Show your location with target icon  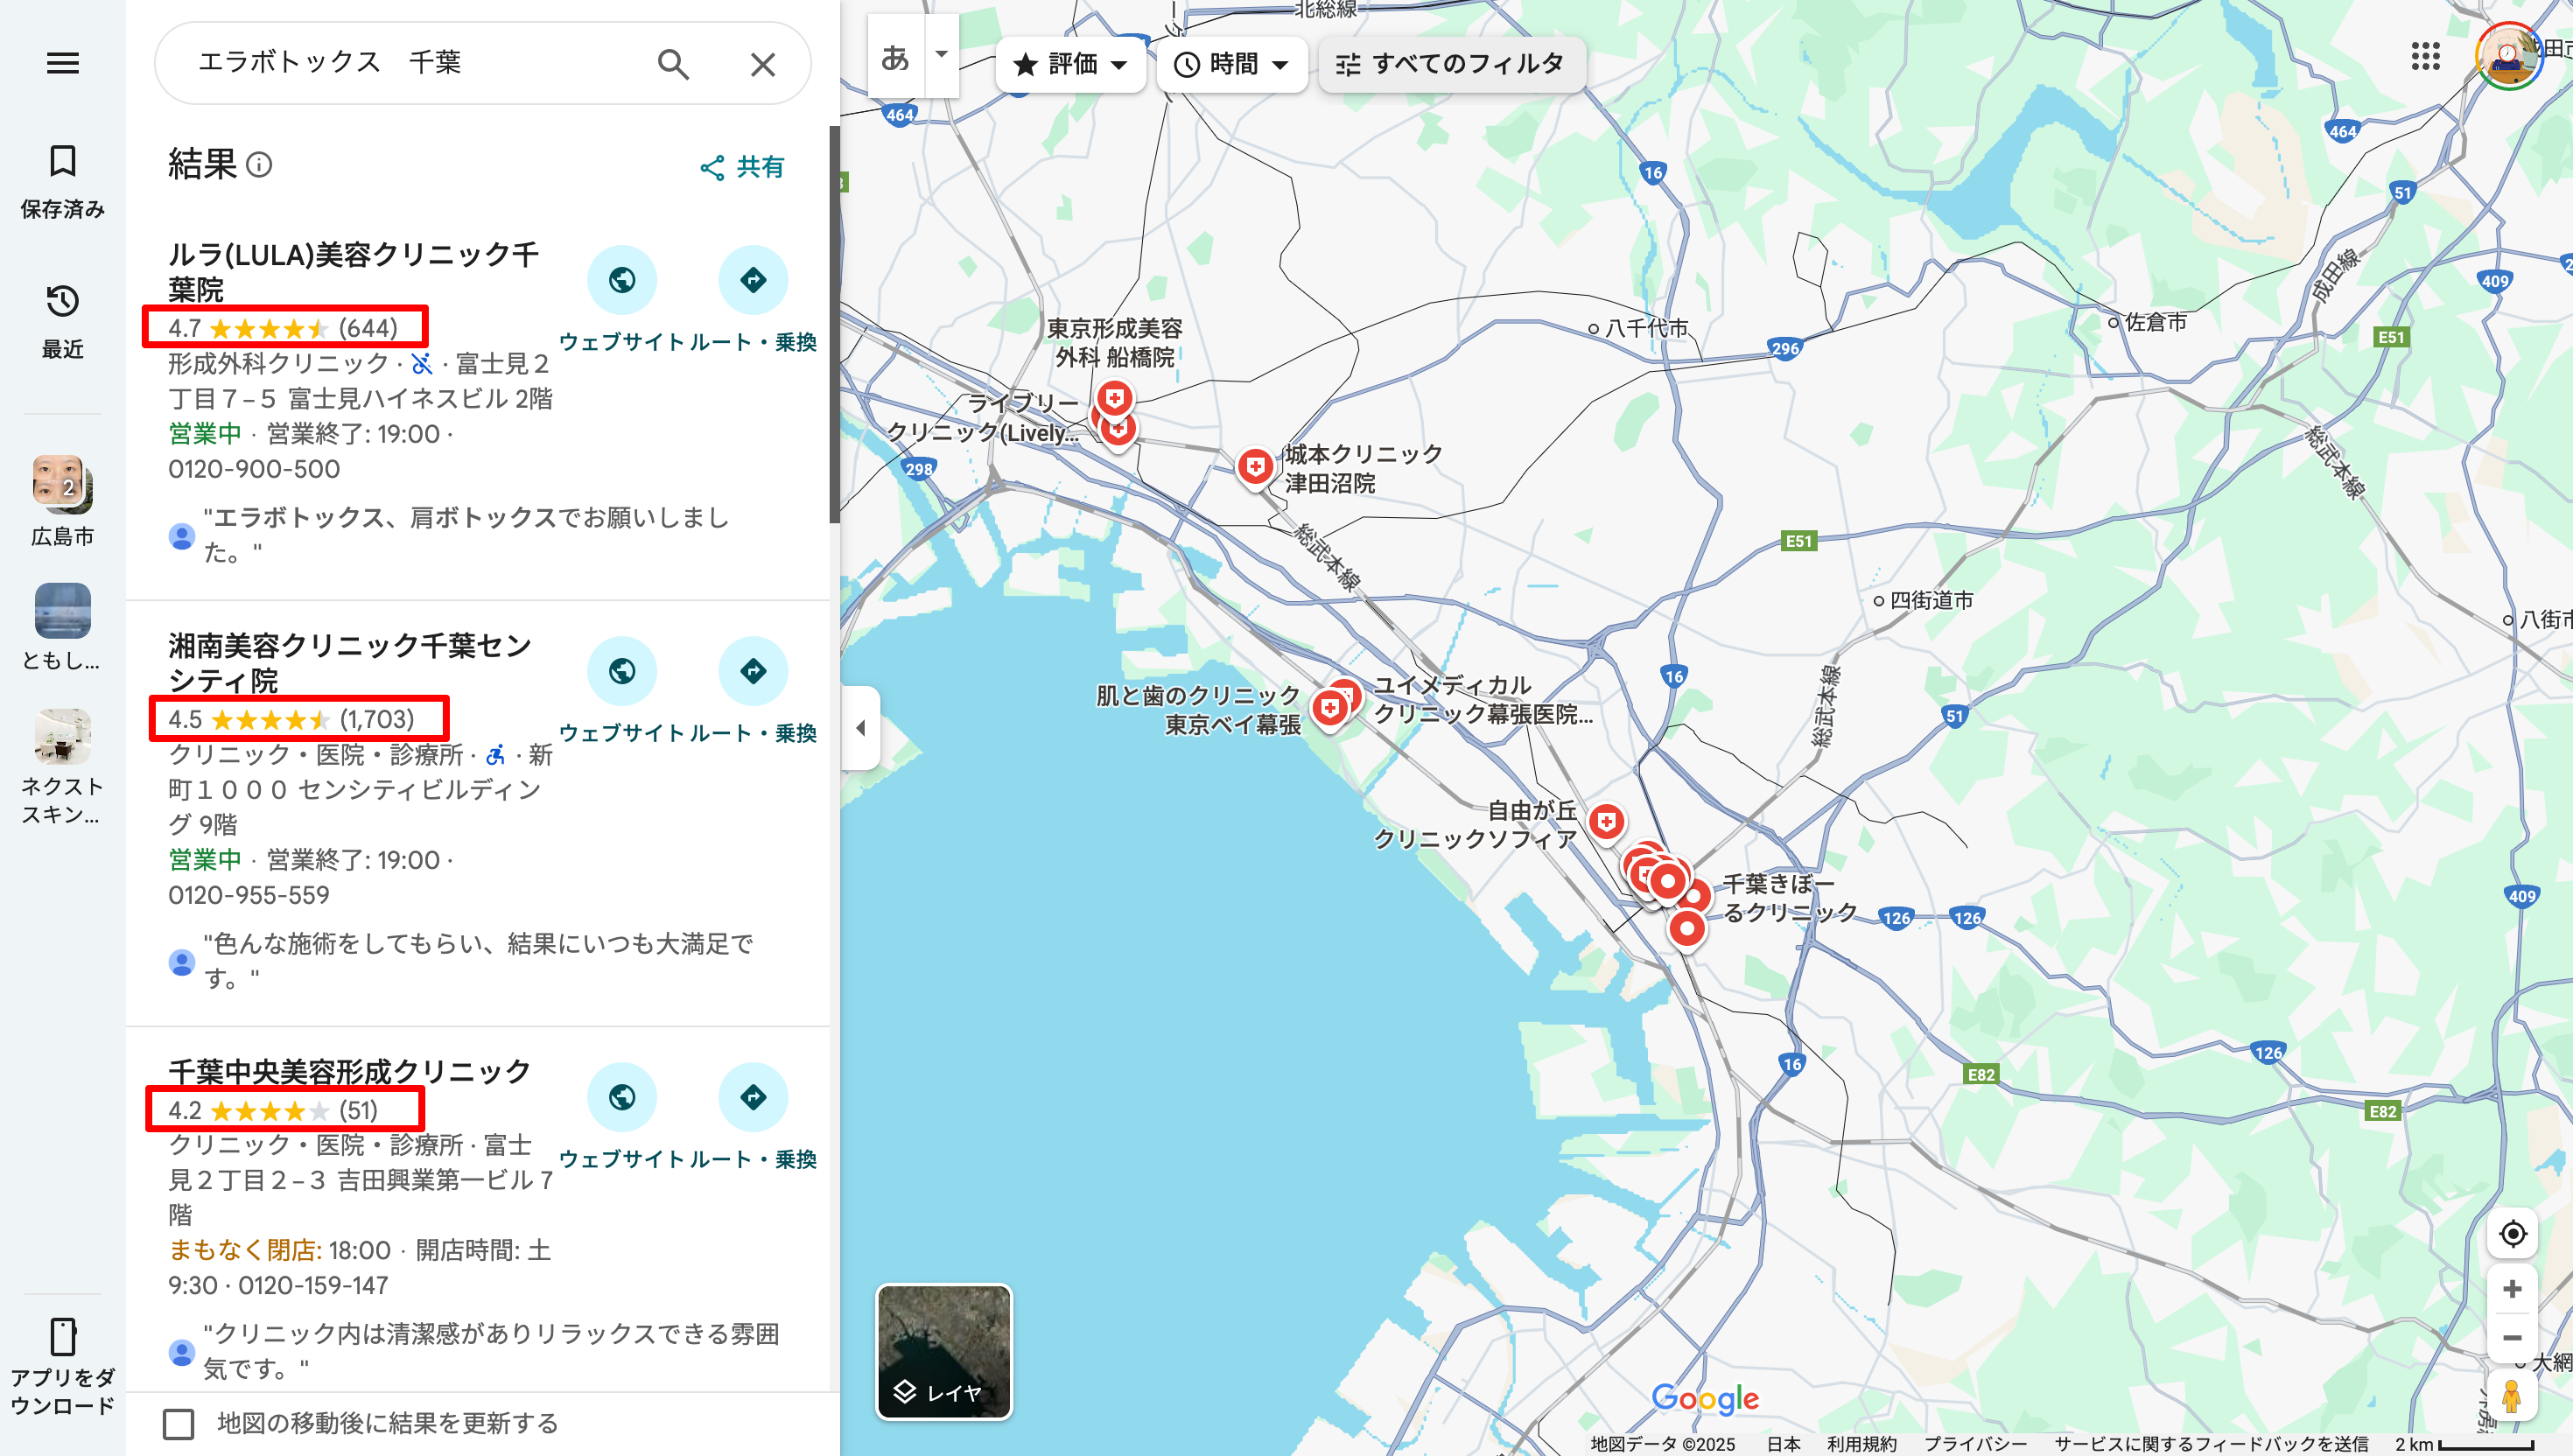tap(2512, 1234)
